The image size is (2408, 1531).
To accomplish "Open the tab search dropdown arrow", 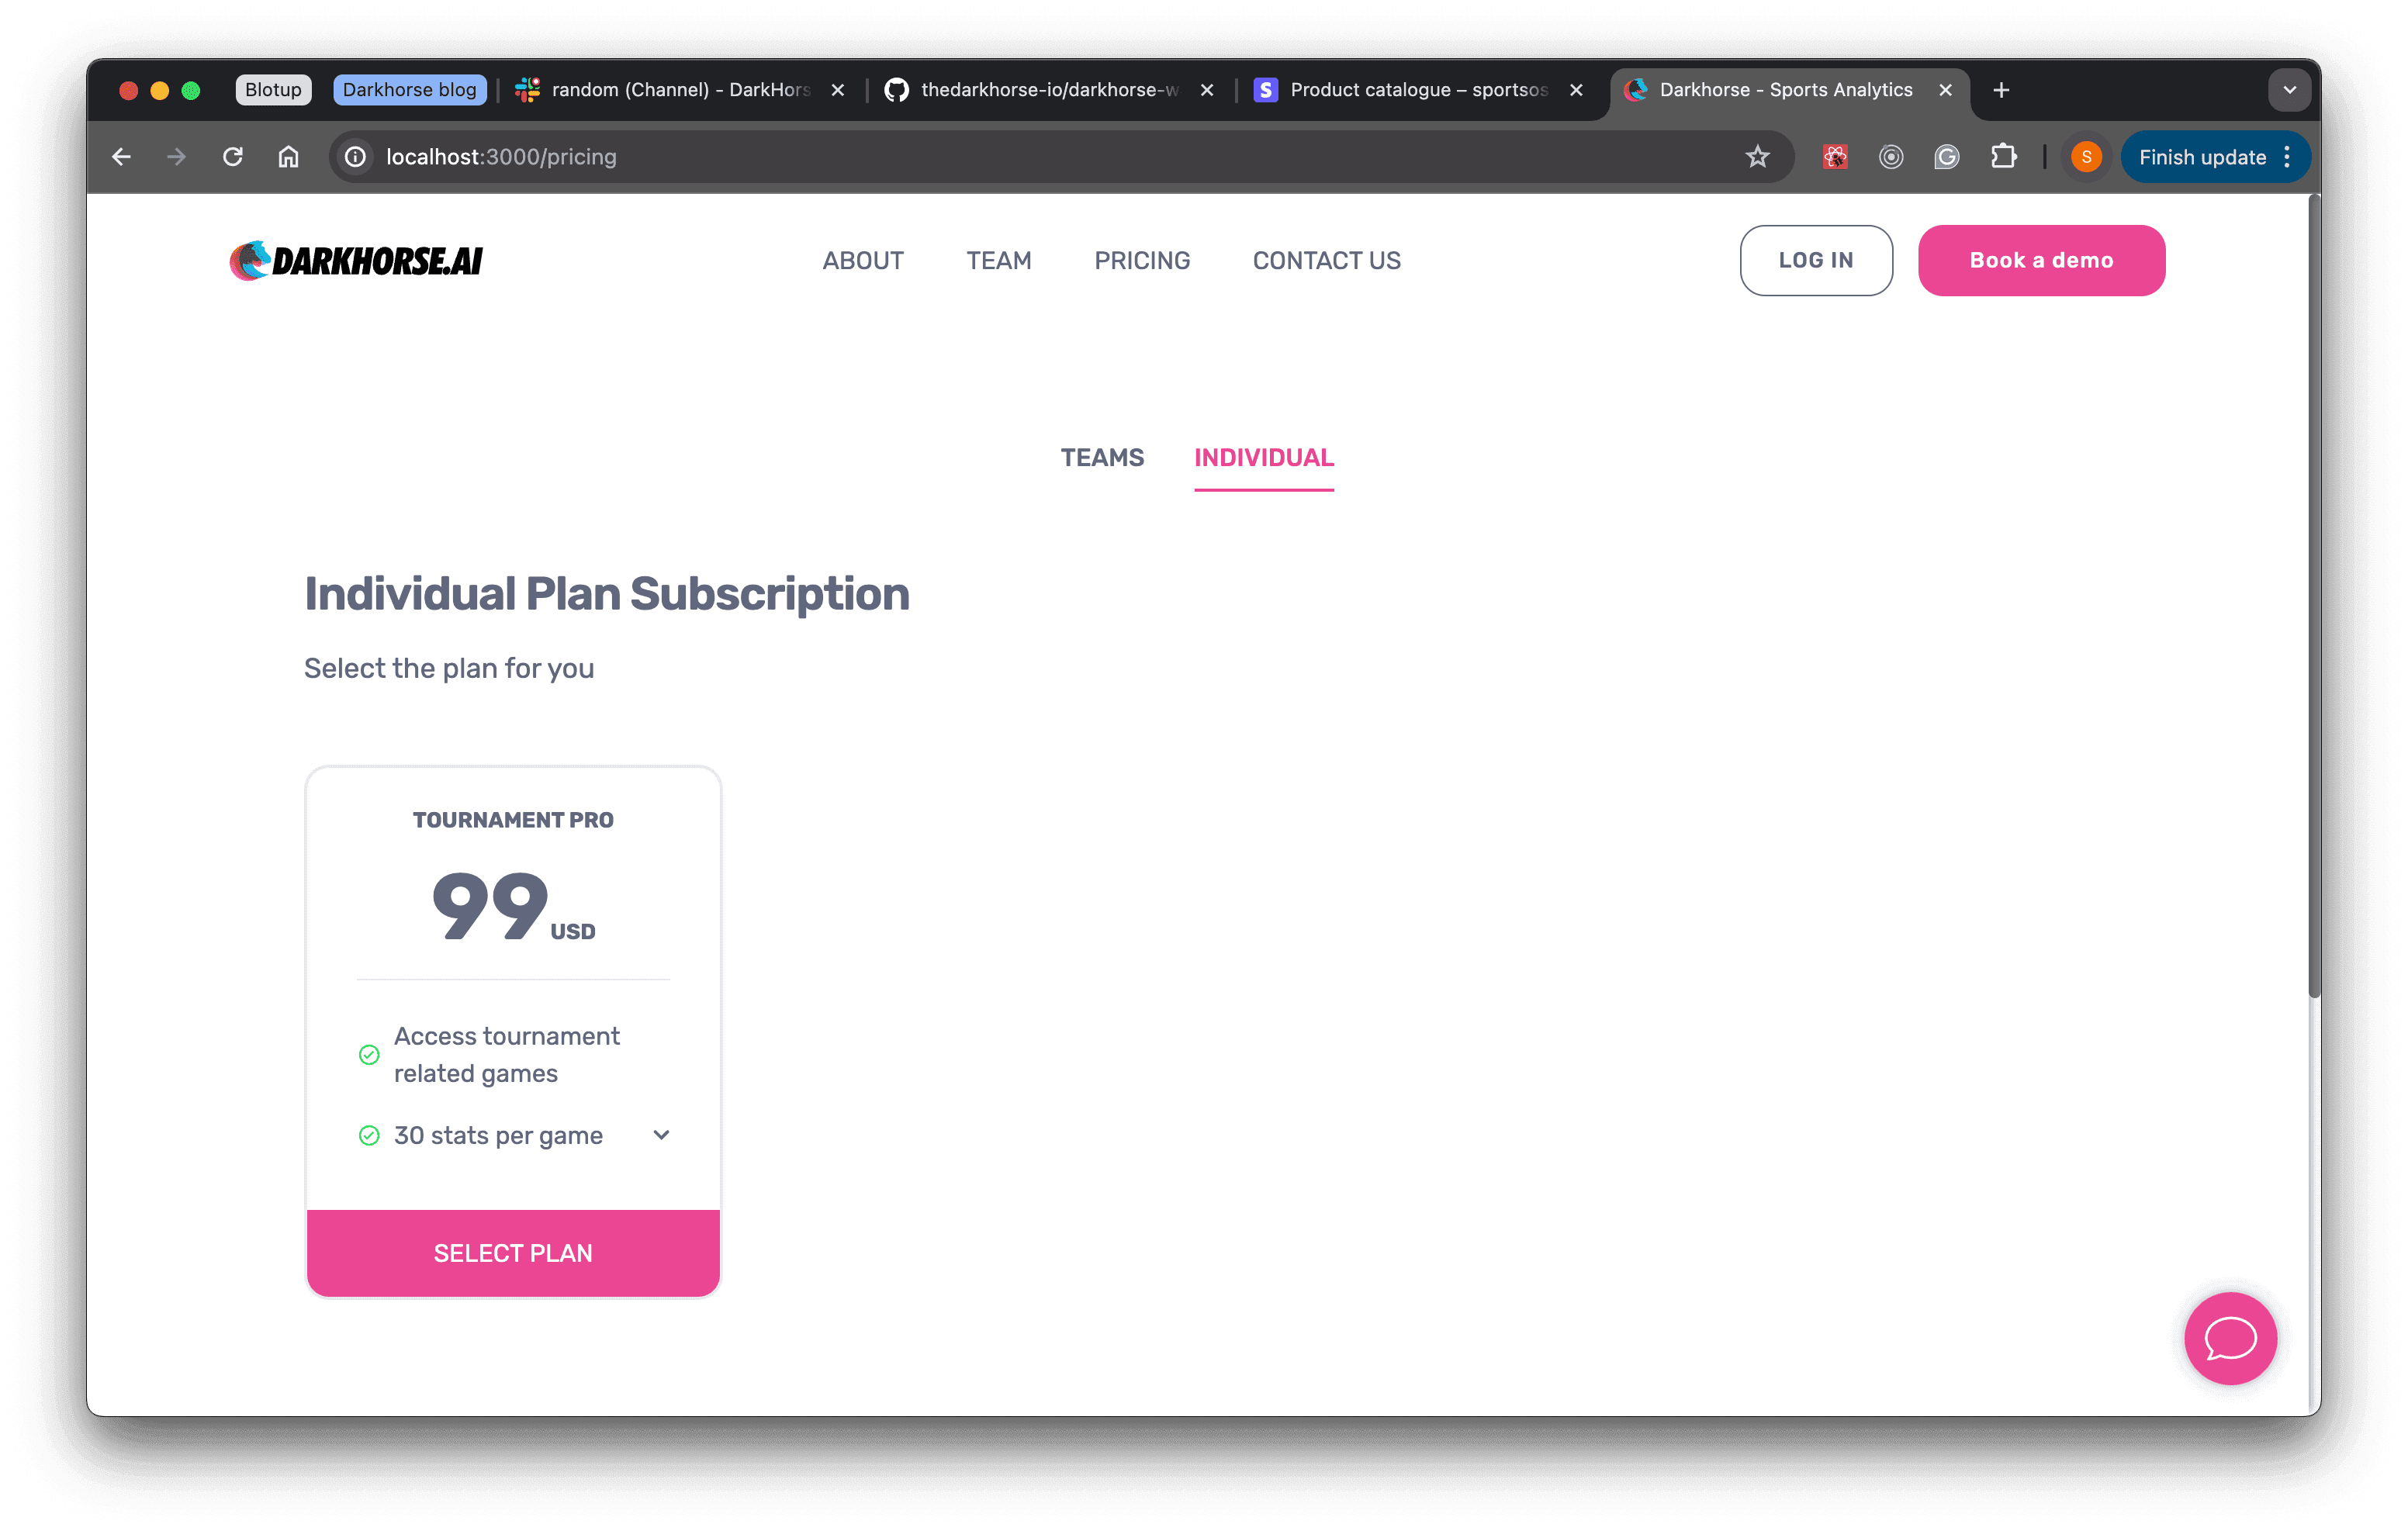I will (x=2289, y=90).
